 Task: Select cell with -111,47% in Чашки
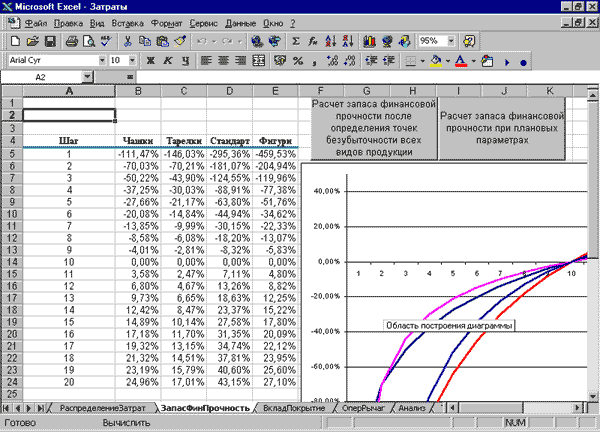pyautogui.click(x=138, y=154)
